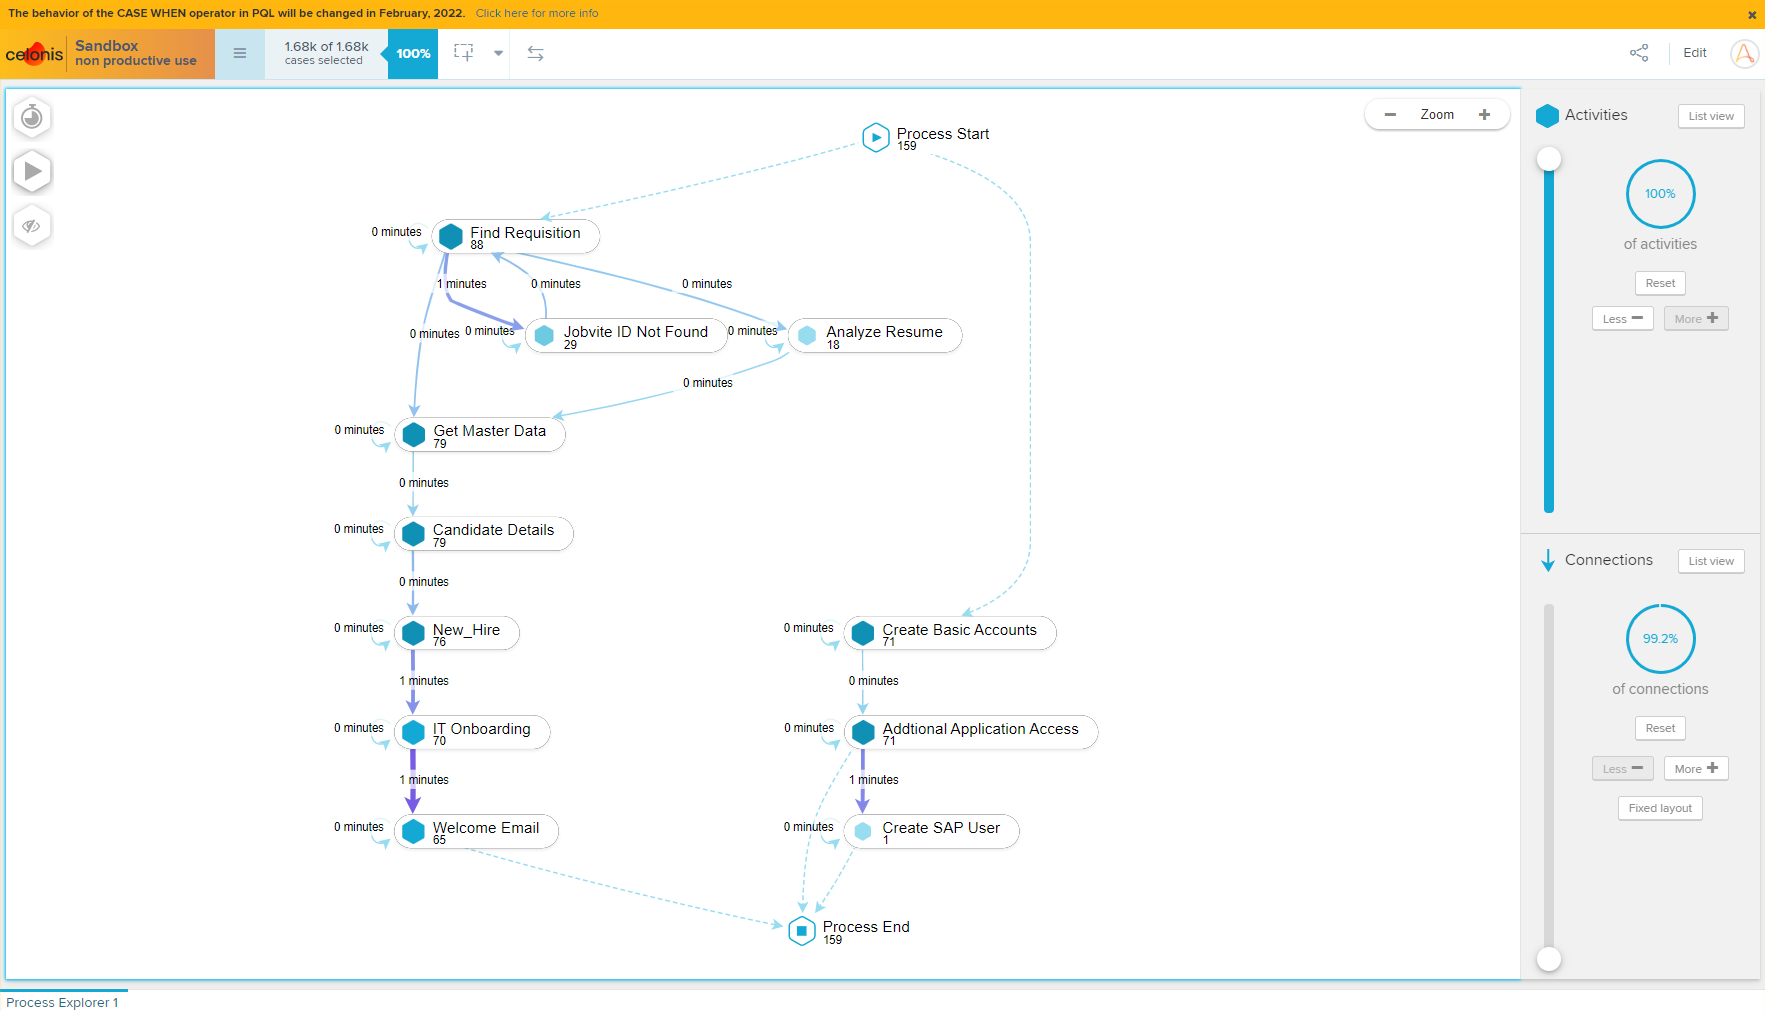Open Activities List view
The image size is (1765, 1011).
[1711, 116]
